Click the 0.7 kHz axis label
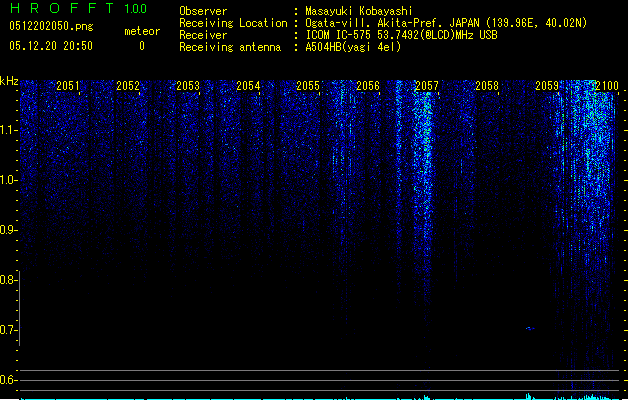Viewport: 629px width, 400px height. 9,330
